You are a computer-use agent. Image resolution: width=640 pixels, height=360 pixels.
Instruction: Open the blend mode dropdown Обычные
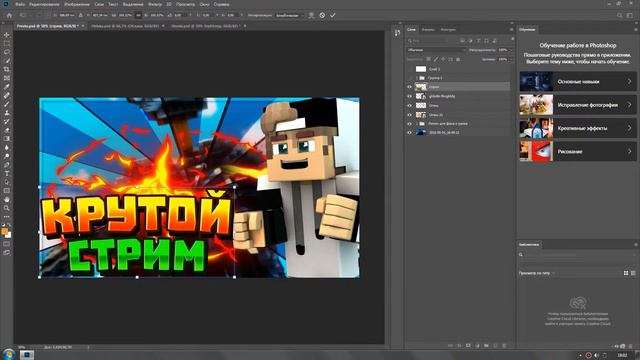[x=436, y=50]
